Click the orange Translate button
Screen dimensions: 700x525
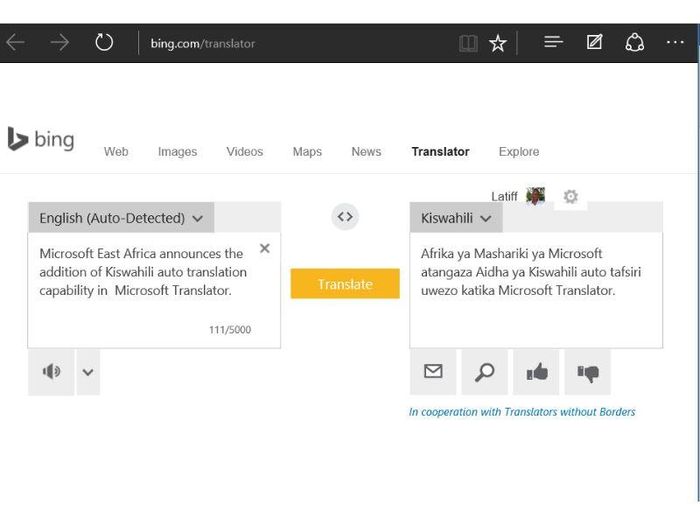tap(345, 283)
